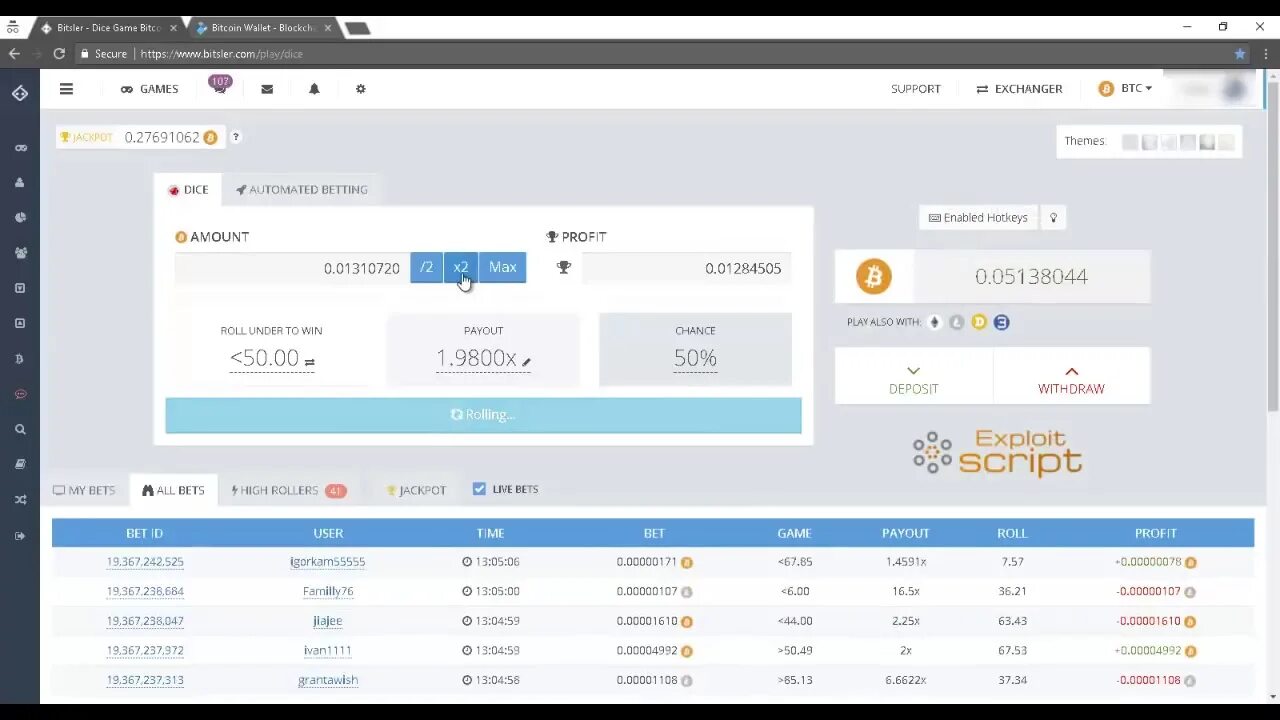Double the bet with x2 button

pos(461,267)
